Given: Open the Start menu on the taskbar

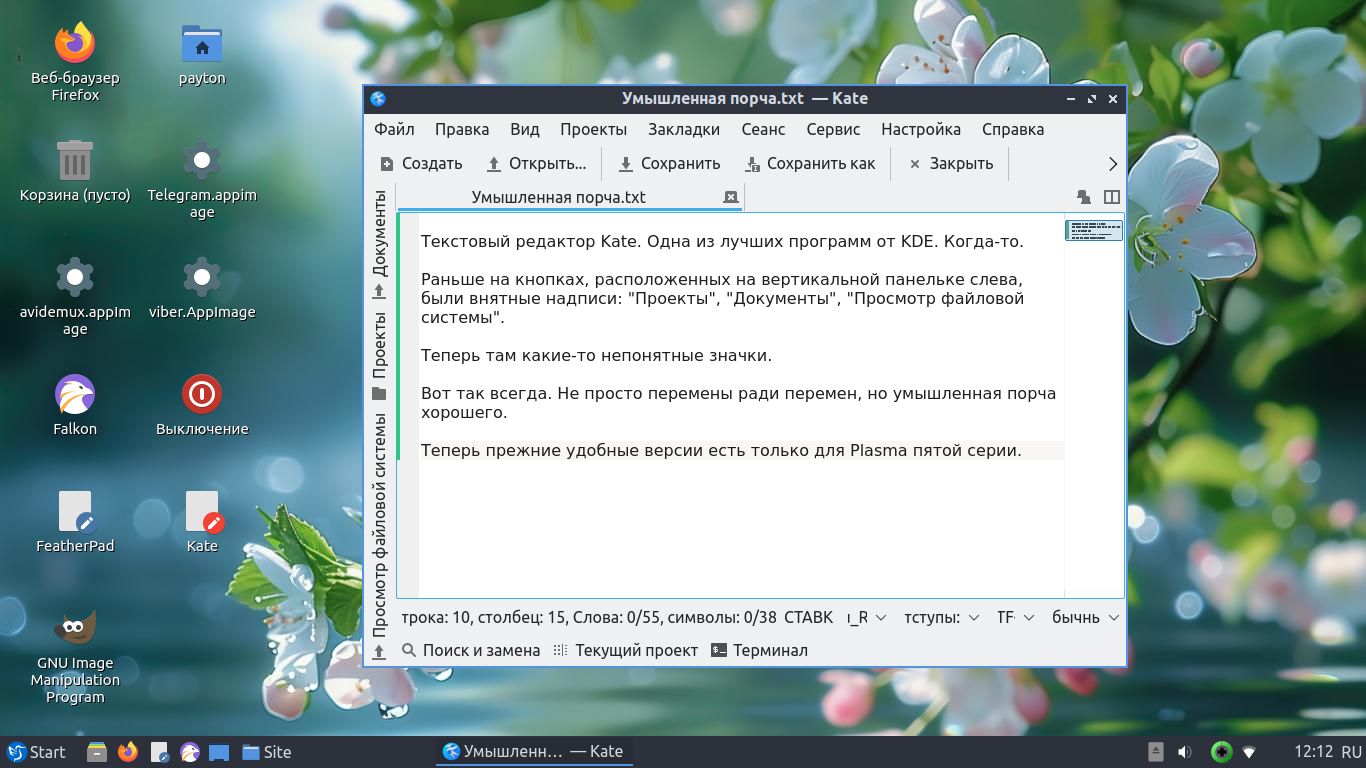Looking at the screenshot, I should pyautogui.click(x=37, y=752).
